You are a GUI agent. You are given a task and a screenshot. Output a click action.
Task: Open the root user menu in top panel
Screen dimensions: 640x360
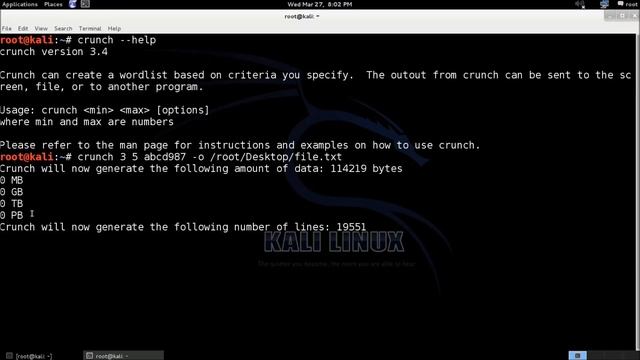pos(628,4)
